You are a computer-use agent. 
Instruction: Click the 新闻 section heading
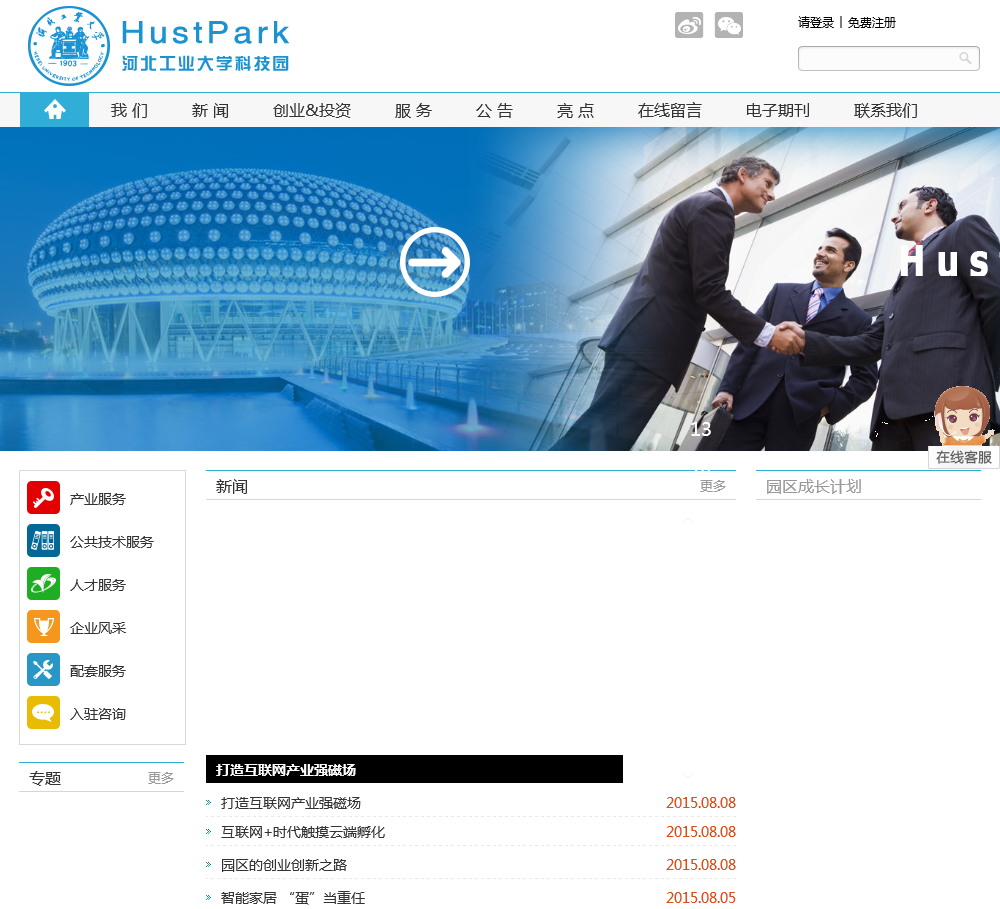tap(232, 487)
